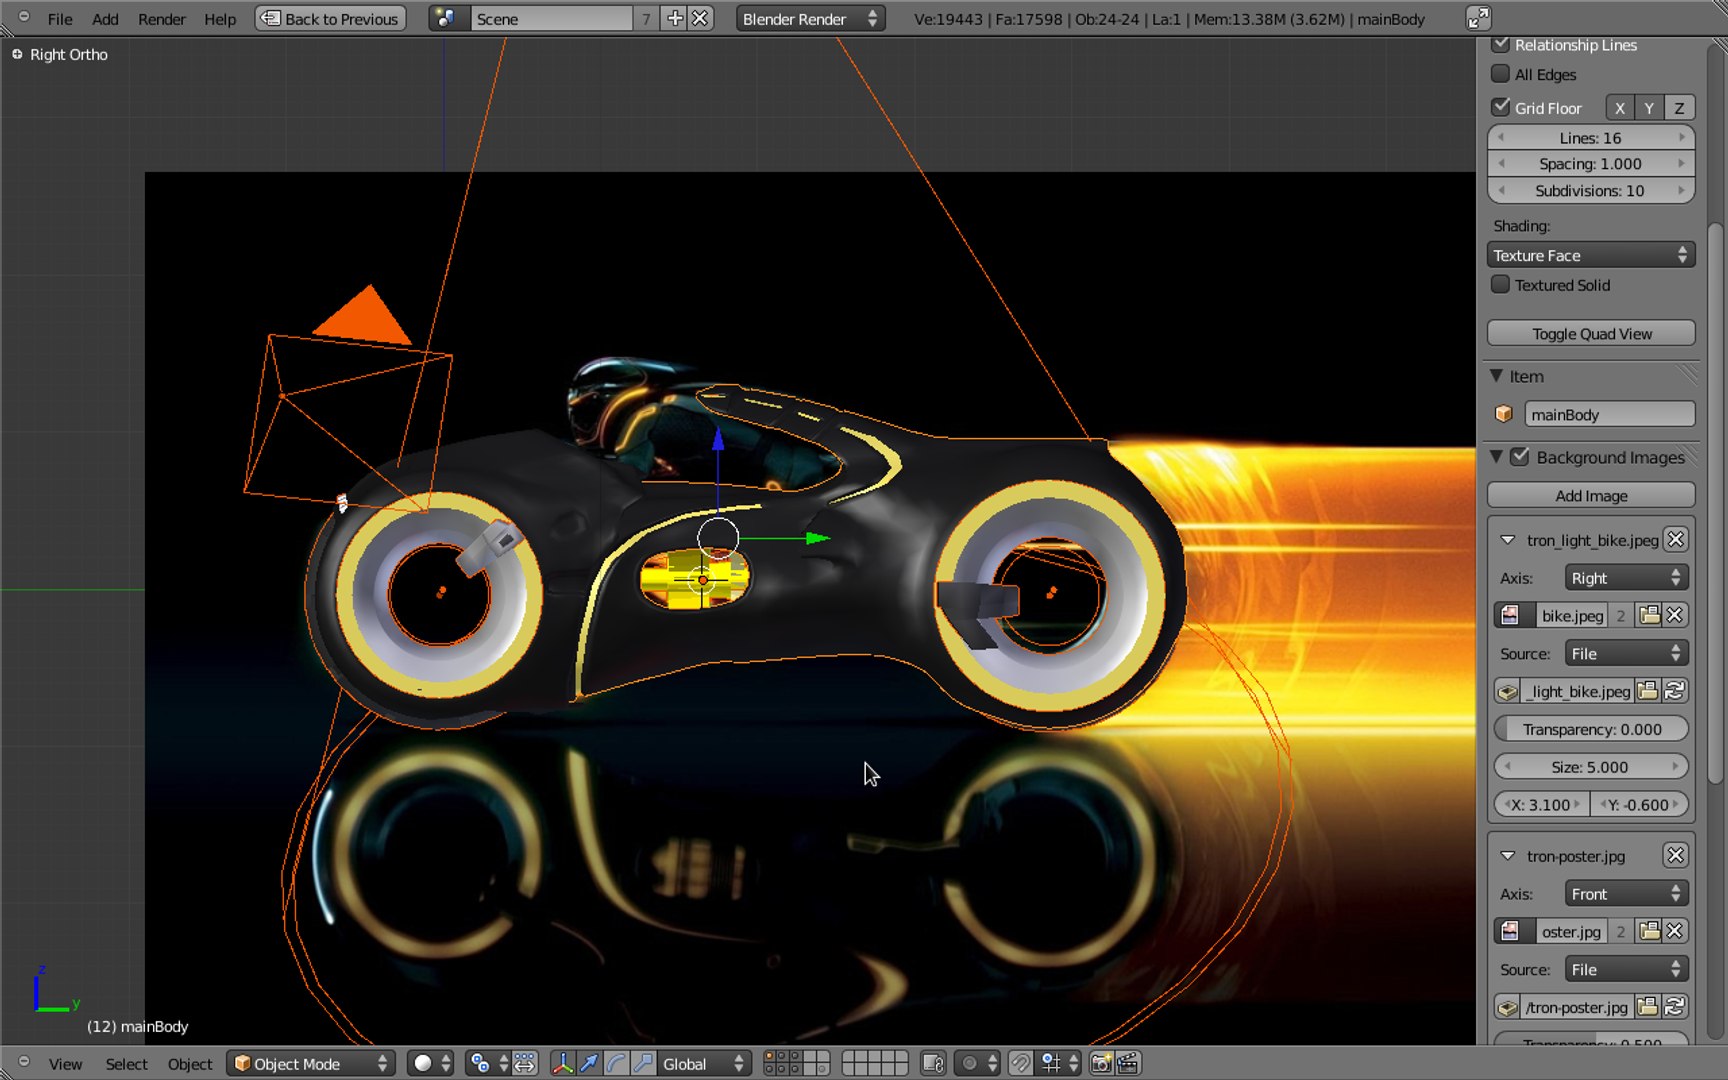Open file browser icon next to bike.jpeg field
This screenshot has height=1080, width=1728.
pyautogui.click(x=1650, y=615)
